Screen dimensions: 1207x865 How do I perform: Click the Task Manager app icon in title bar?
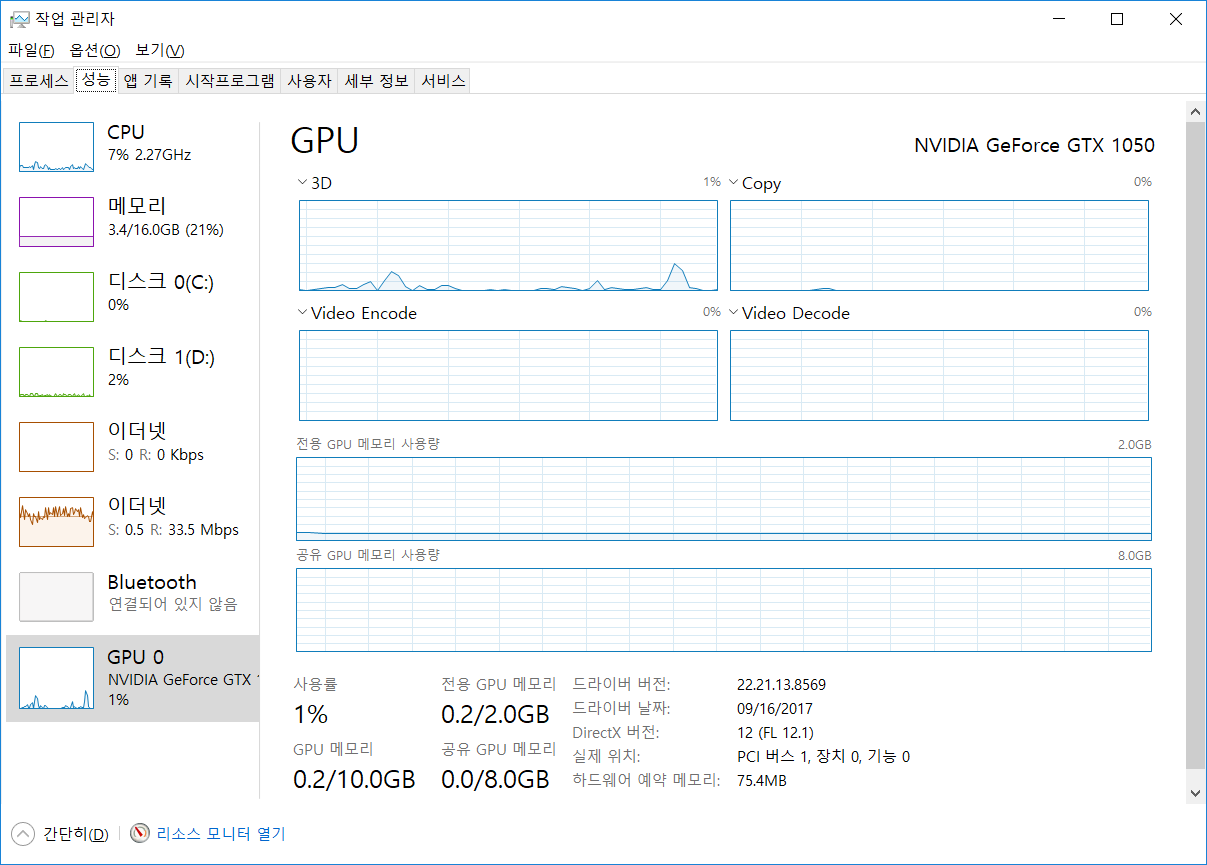click(19, 19)
